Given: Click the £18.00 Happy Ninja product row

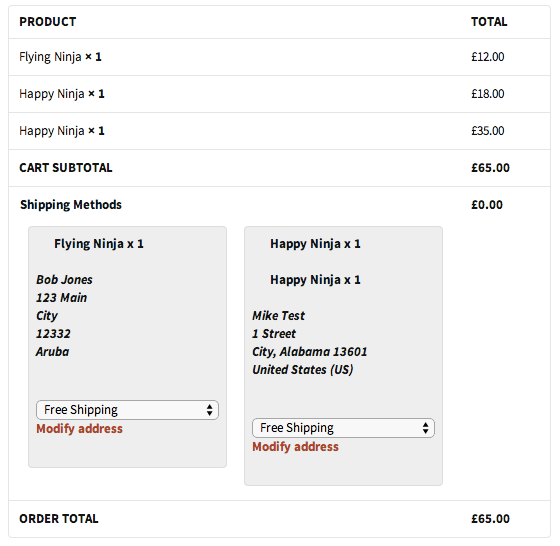Looking at the screenshot, I should pyautogui.click(x=279, y=94).
